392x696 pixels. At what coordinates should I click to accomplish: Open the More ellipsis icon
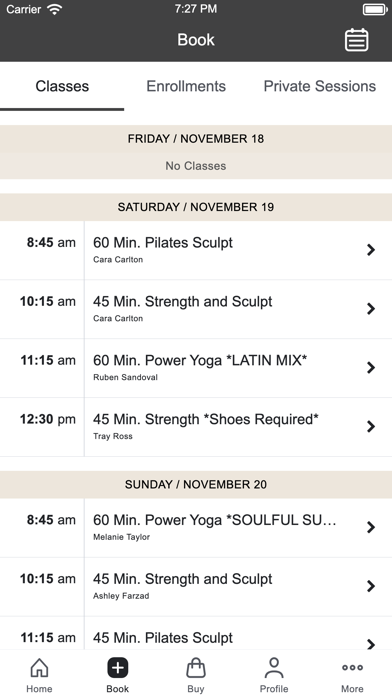tap(352, 668)
